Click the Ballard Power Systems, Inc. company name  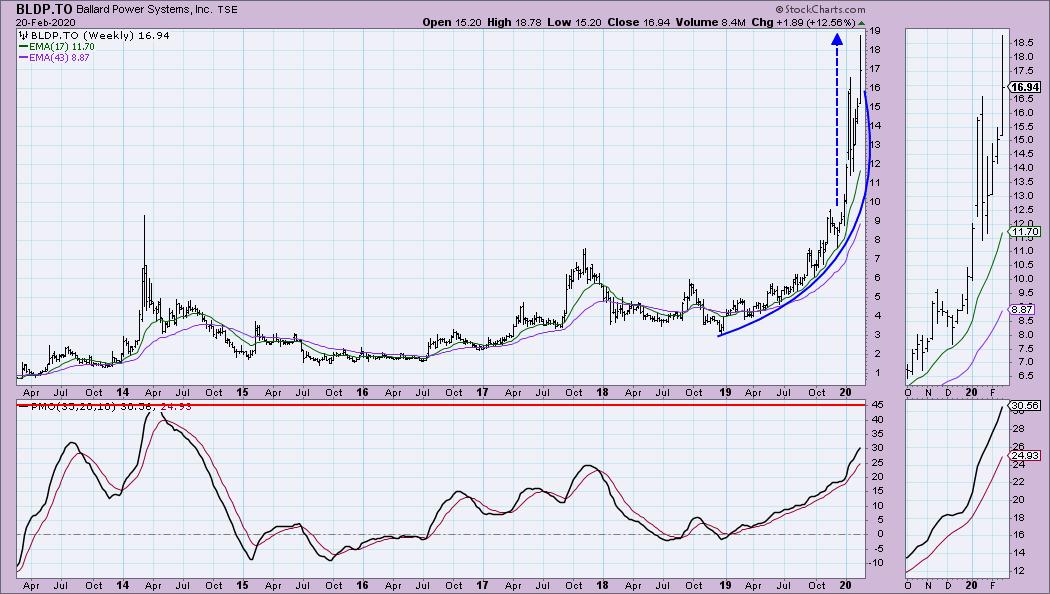(x=143, y=10)
